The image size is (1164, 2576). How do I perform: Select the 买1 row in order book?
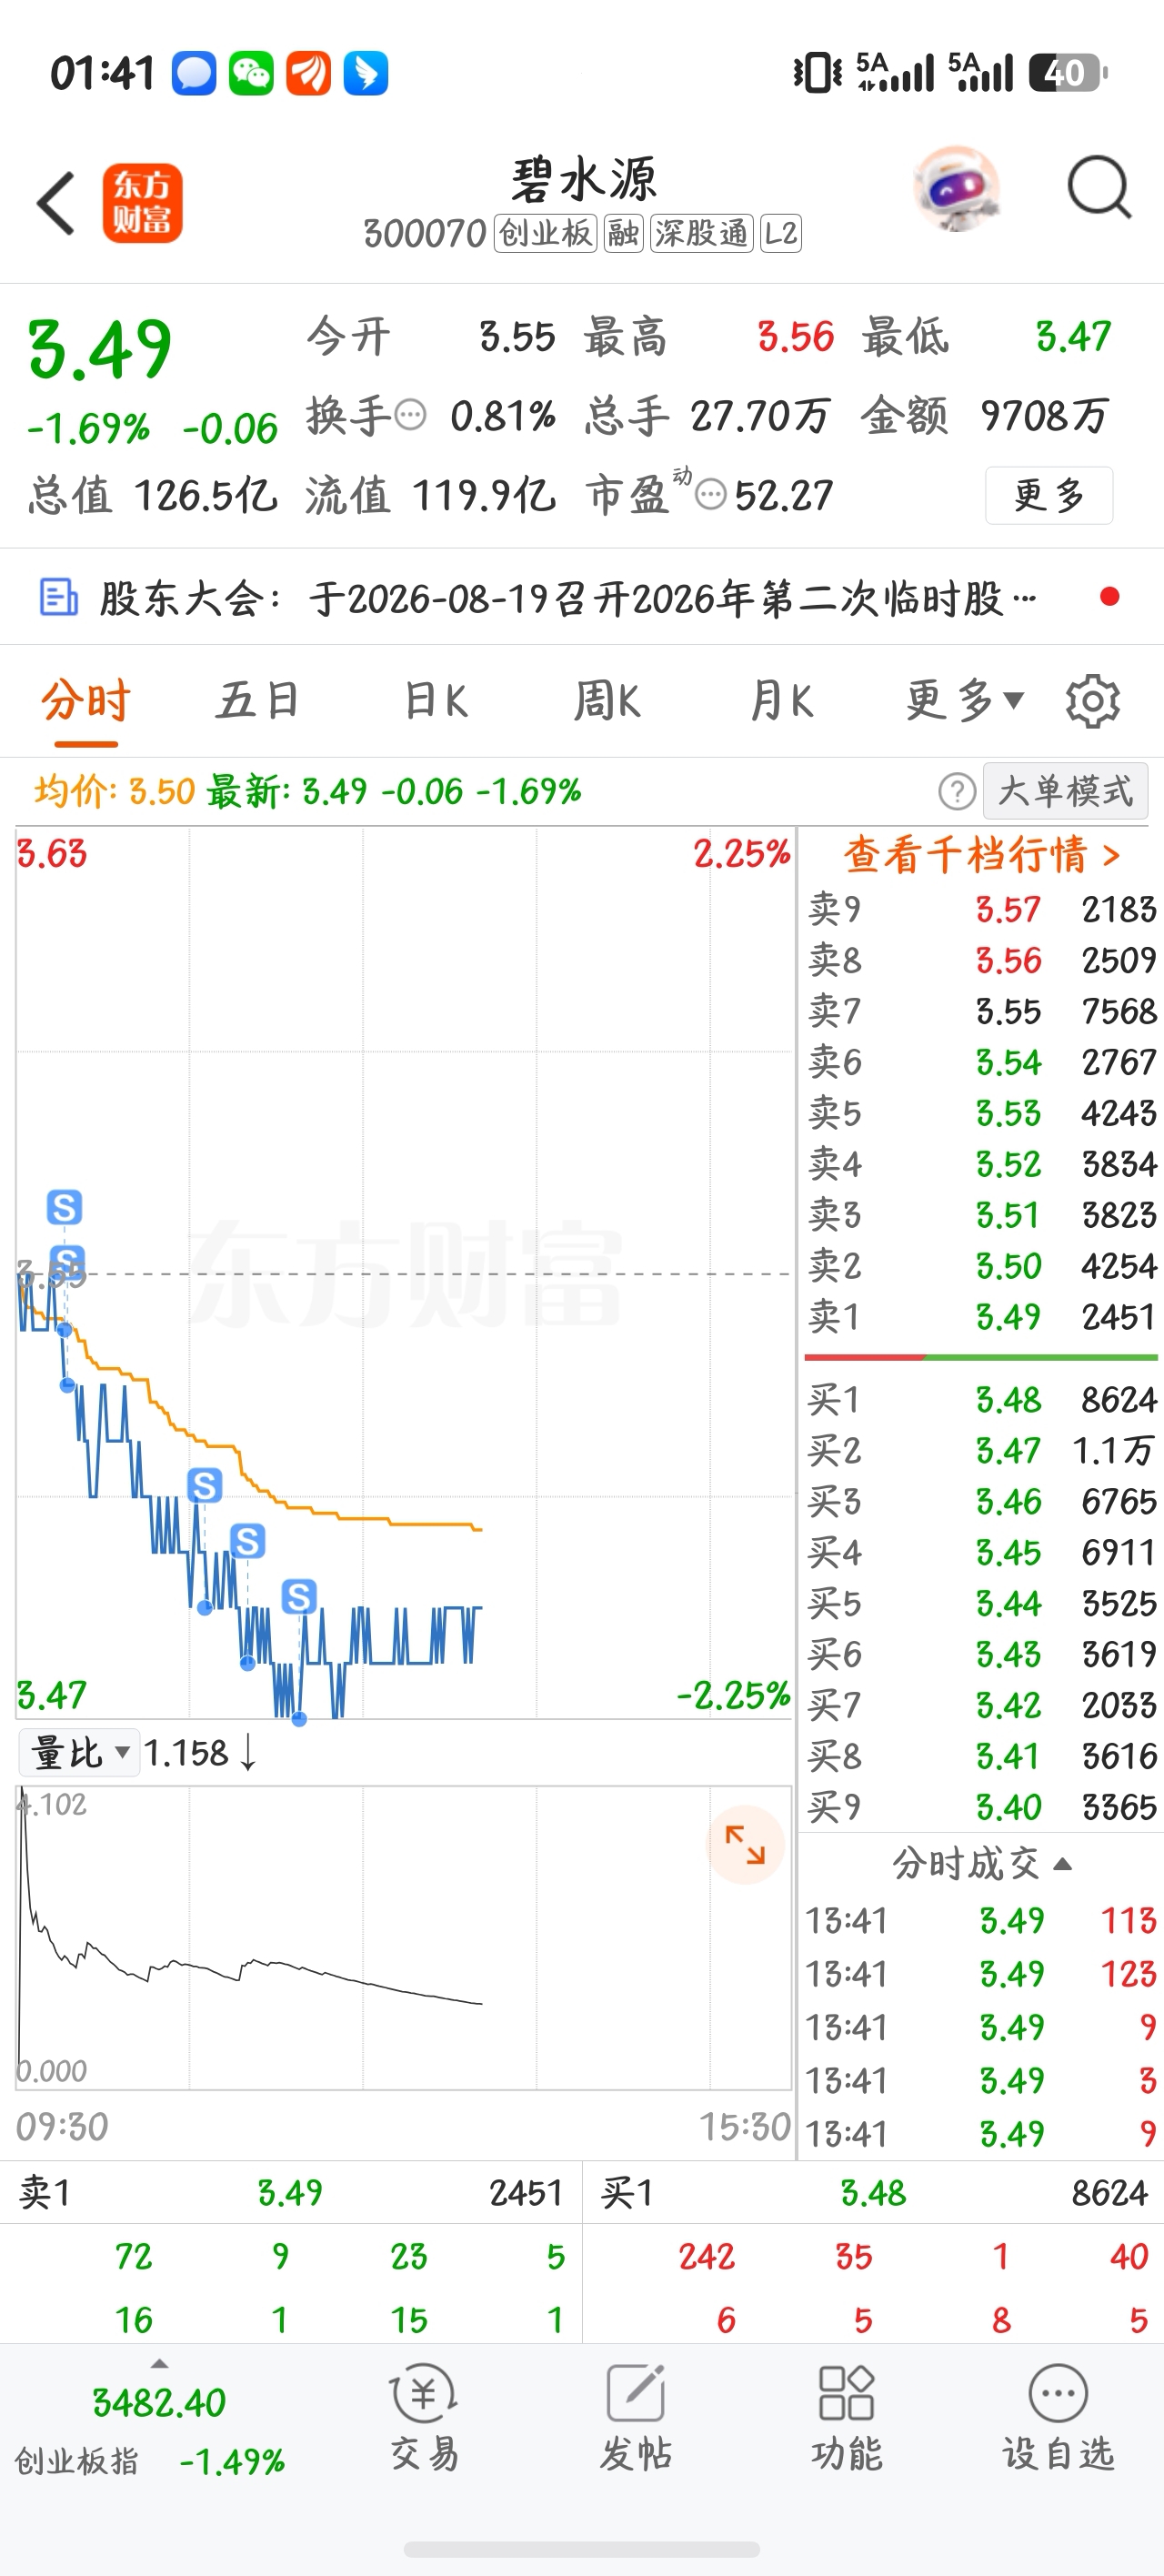coord(981,1399)
